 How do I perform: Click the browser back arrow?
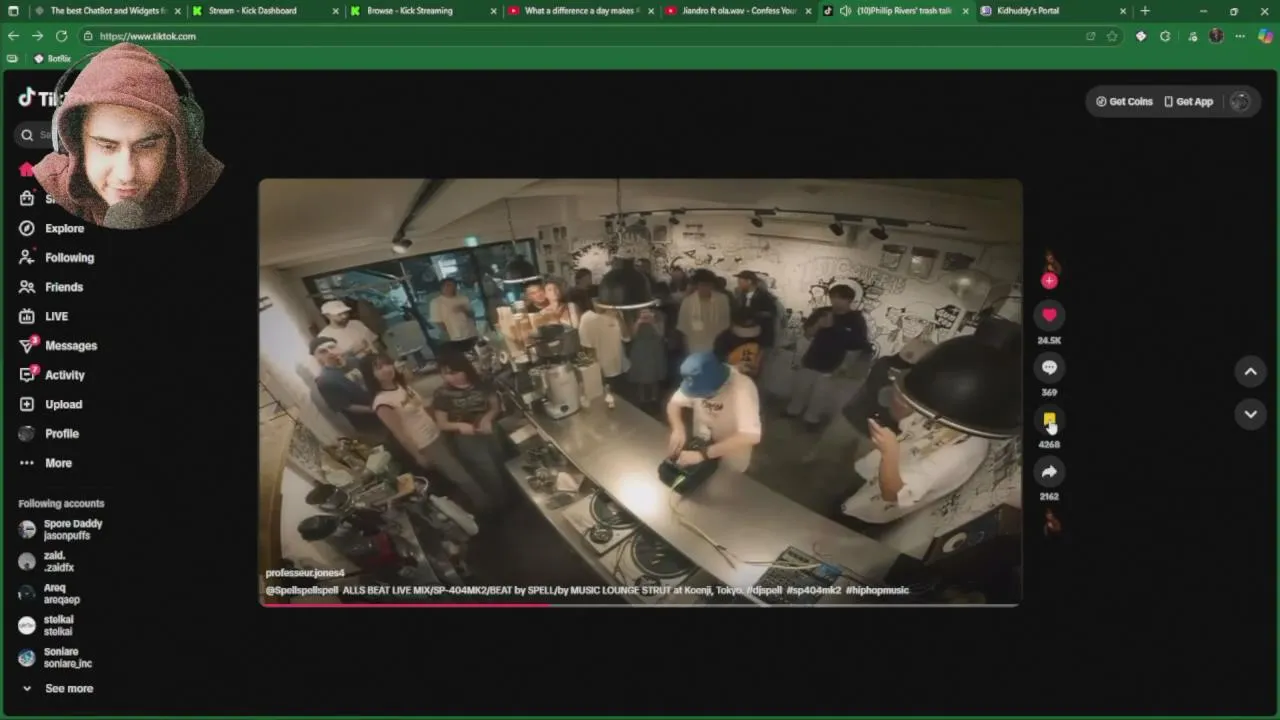tap(13, 36)
